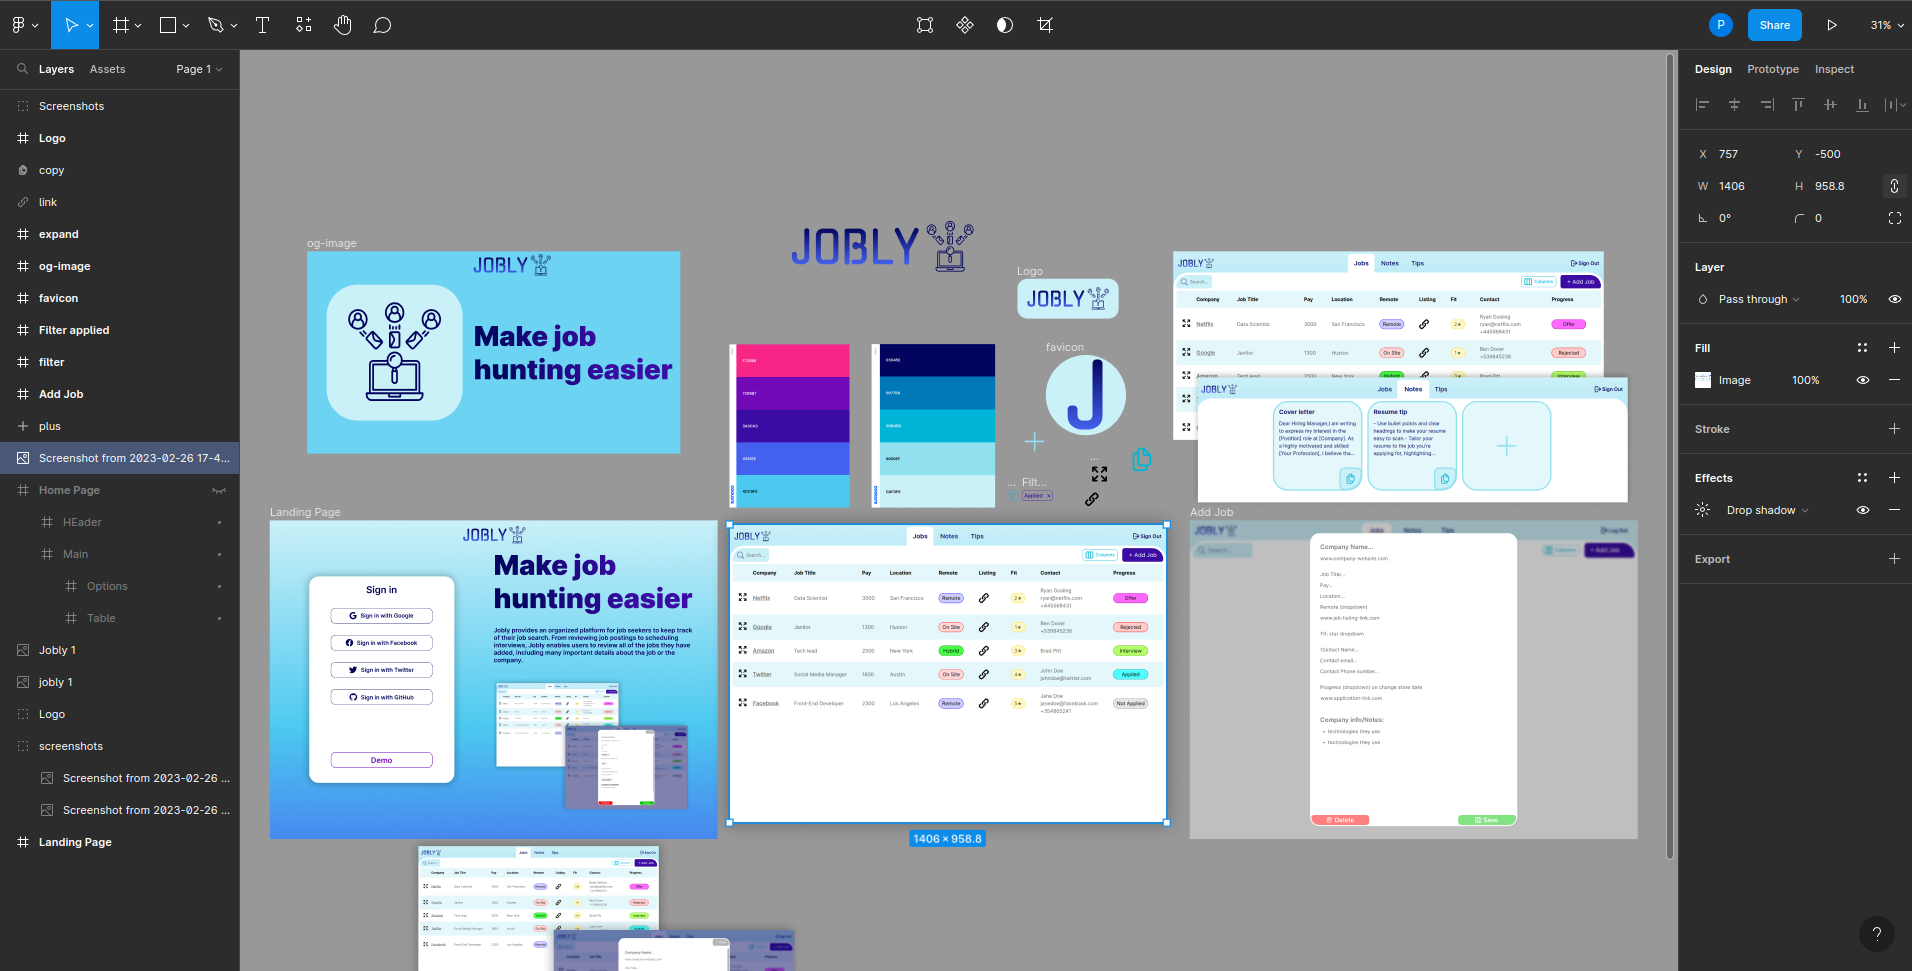This screenshot has height=971, width=1912.
Task: Click the Present play button
Action: [x=1831, y=25]
